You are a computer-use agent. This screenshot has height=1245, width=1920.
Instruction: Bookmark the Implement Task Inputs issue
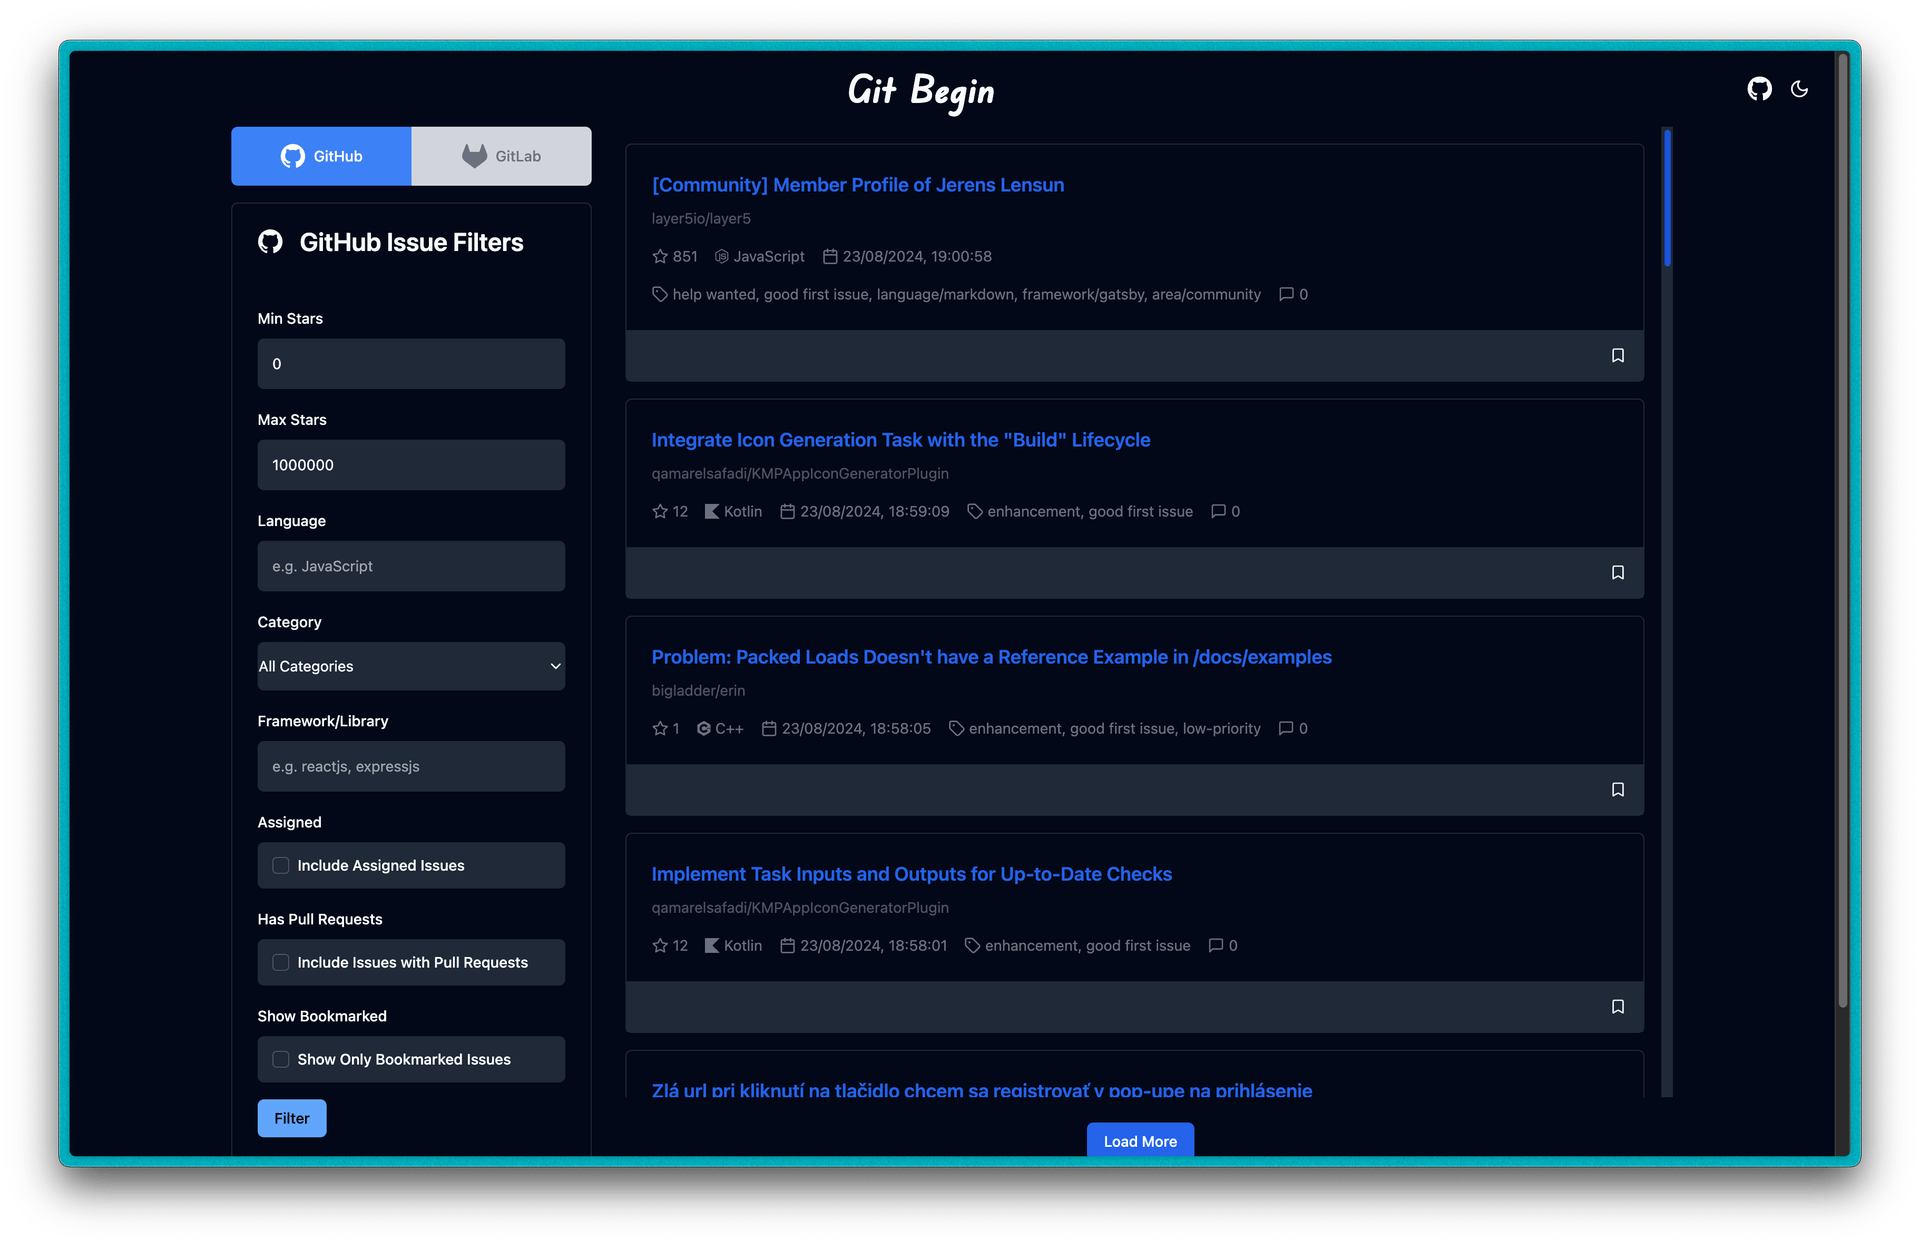point(1617,1006)
